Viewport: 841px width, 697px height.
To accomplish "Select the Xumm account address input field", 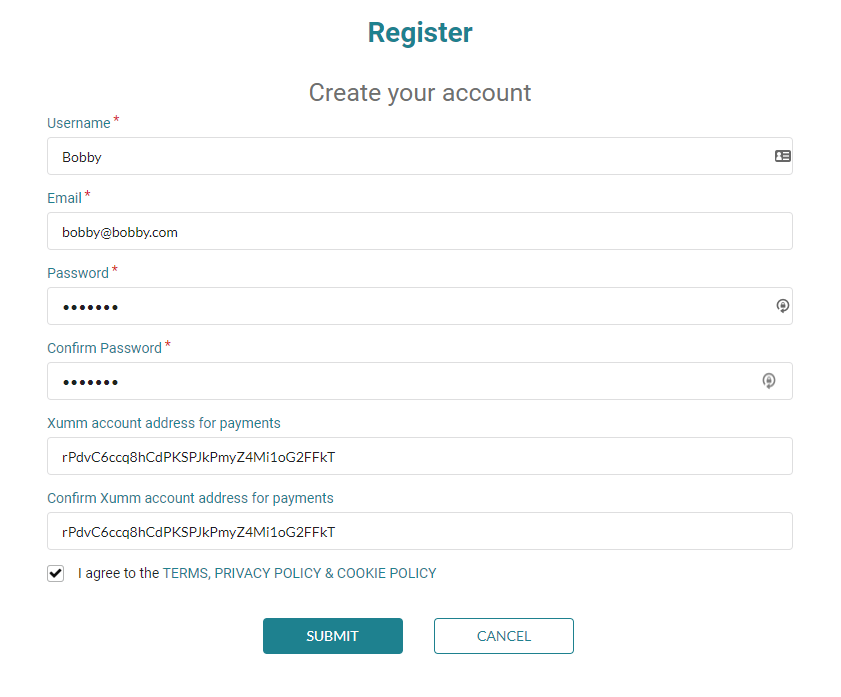I will coord(420,456).
